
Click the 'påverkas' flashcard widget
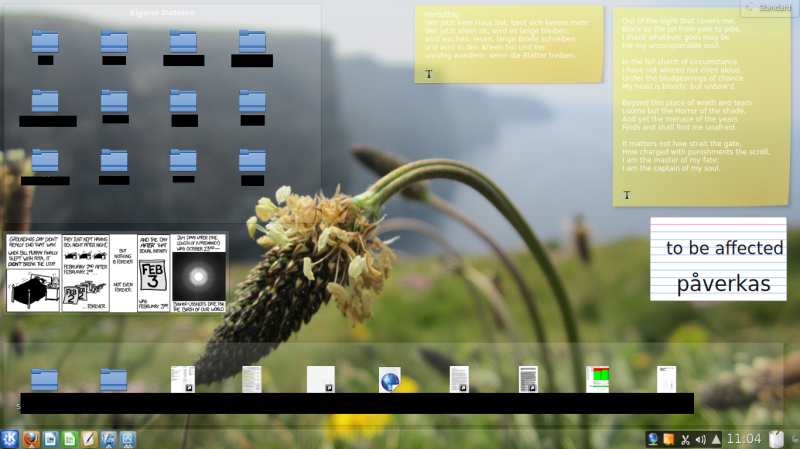718,259
